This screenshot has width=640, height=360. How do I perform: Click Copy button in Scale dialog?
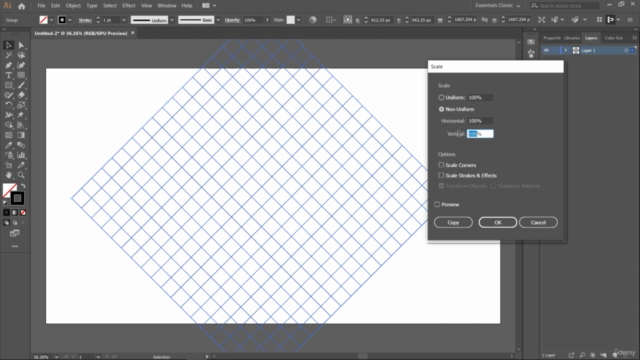click(x=453, y=222)
